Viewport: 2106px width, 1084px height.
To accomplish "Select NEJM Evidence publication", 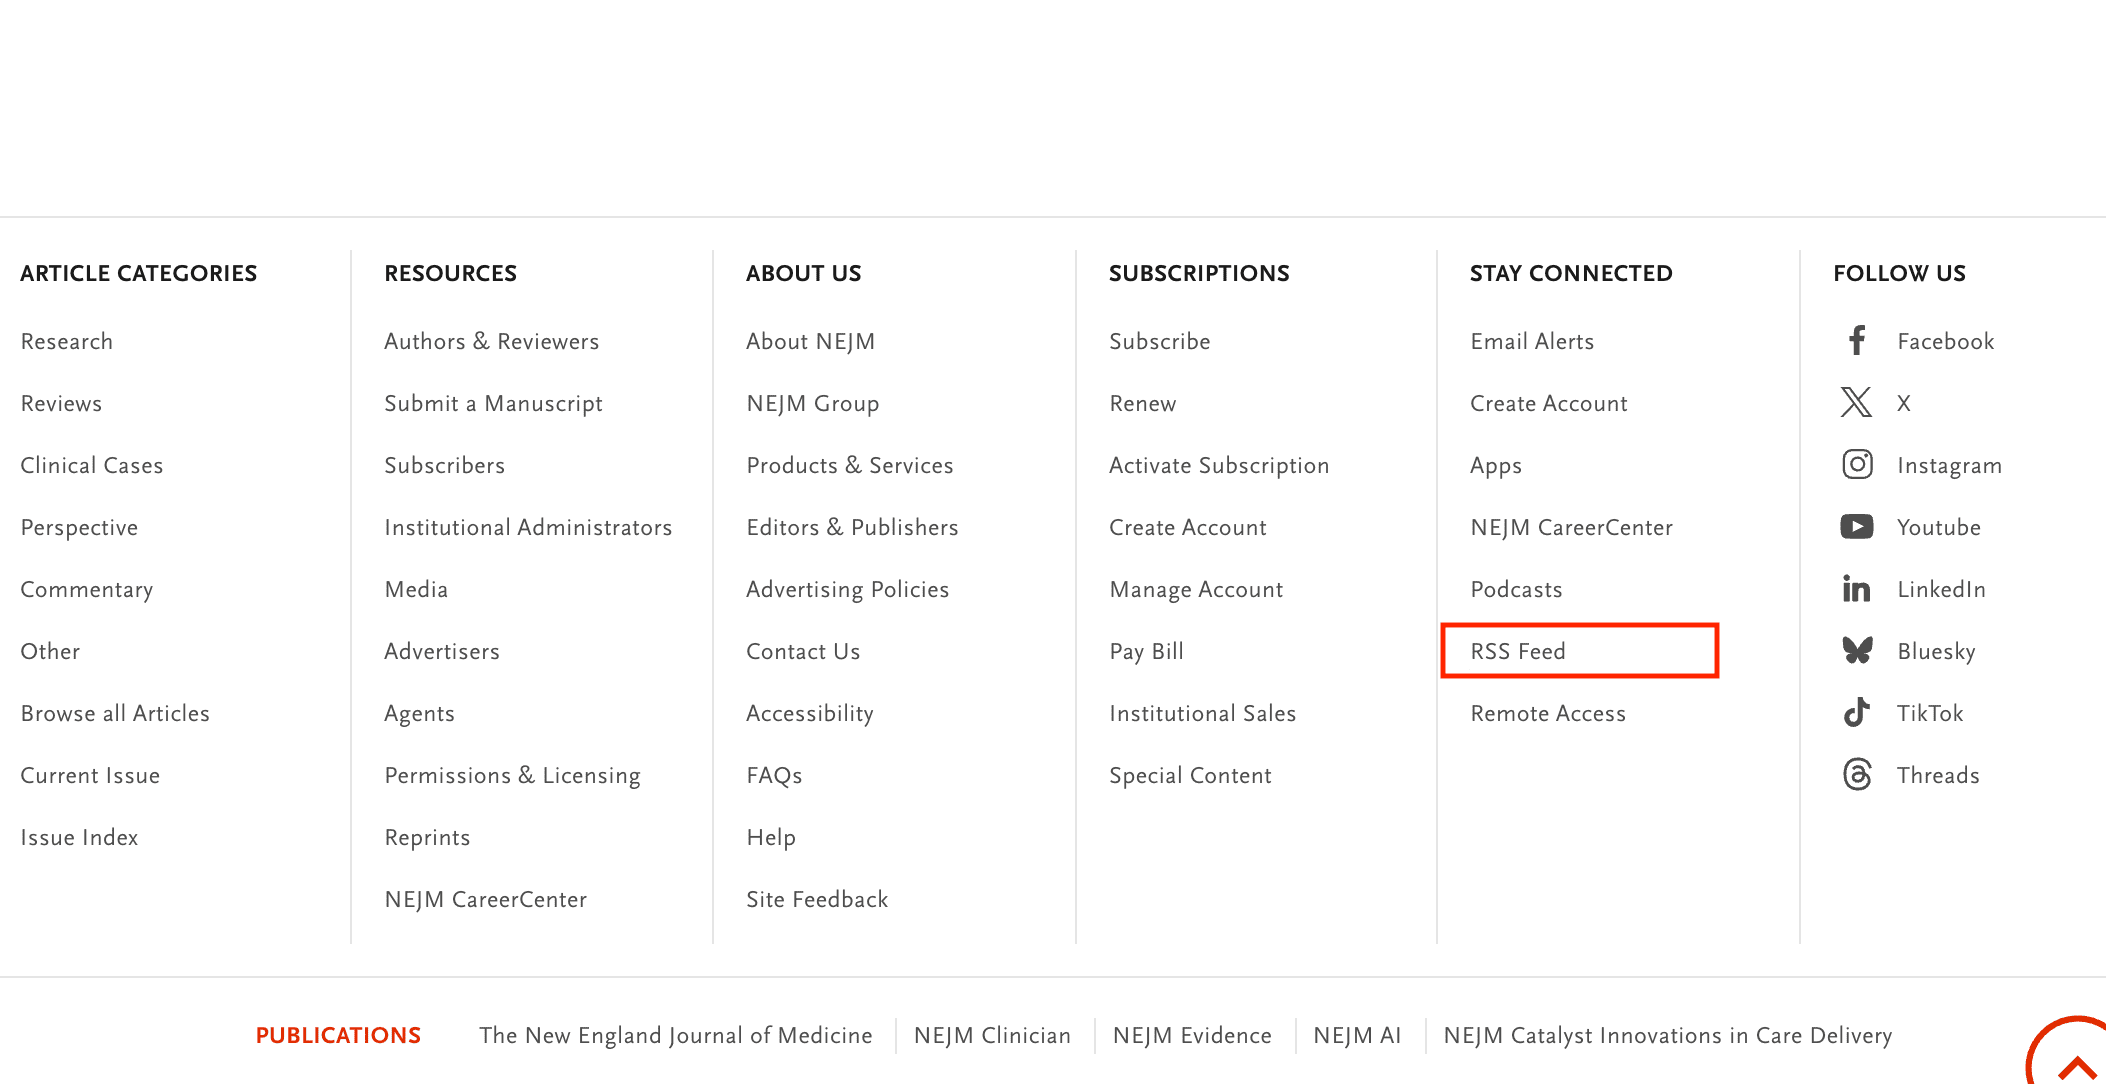I will pyautogui.click(x=1192, y=1035).
